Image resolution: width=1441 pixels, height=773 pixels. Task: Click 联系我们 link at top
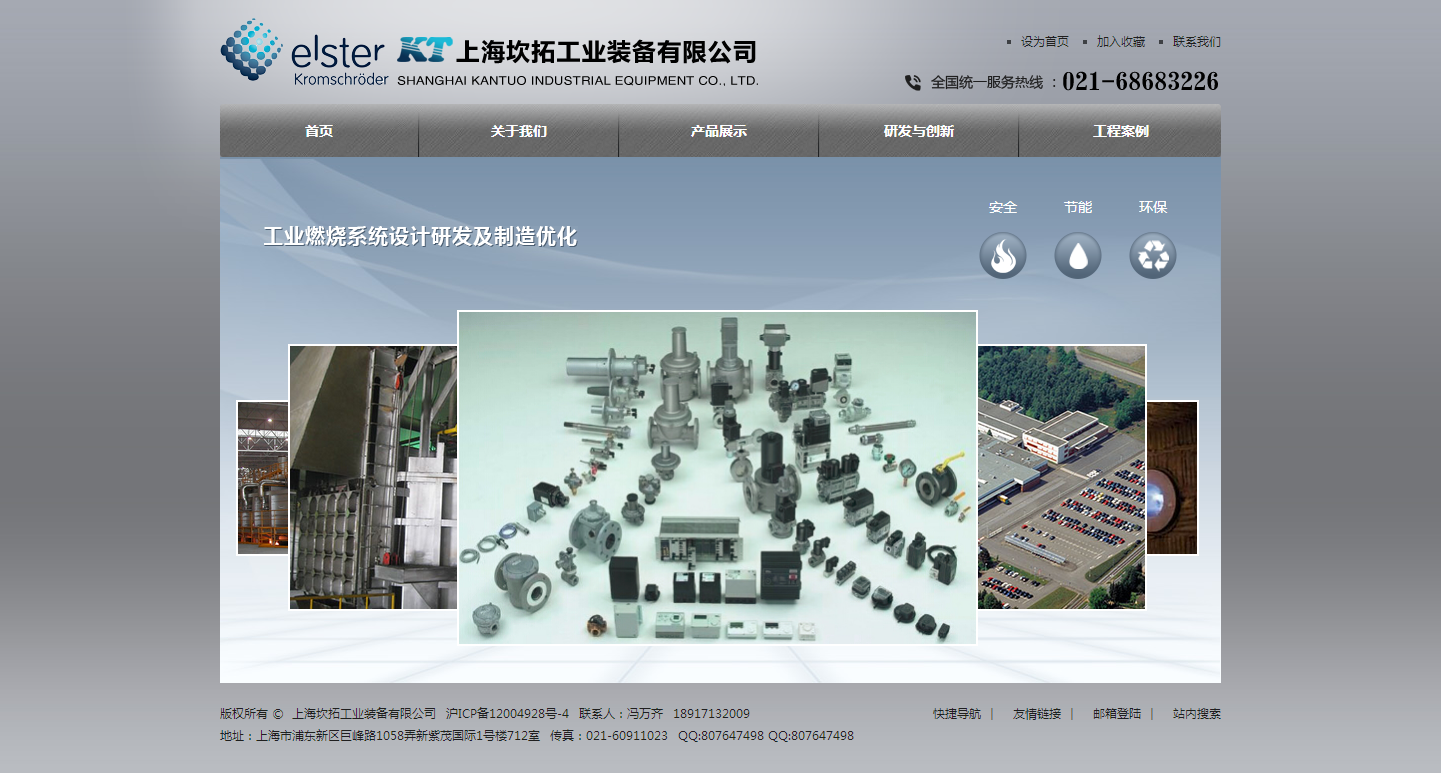click(1197, 42)
